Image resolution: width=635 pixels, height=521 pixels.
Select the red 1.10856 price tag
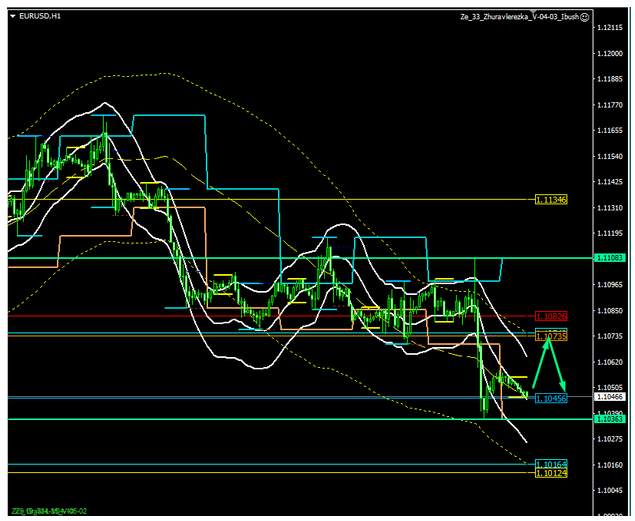pos(551,316)
